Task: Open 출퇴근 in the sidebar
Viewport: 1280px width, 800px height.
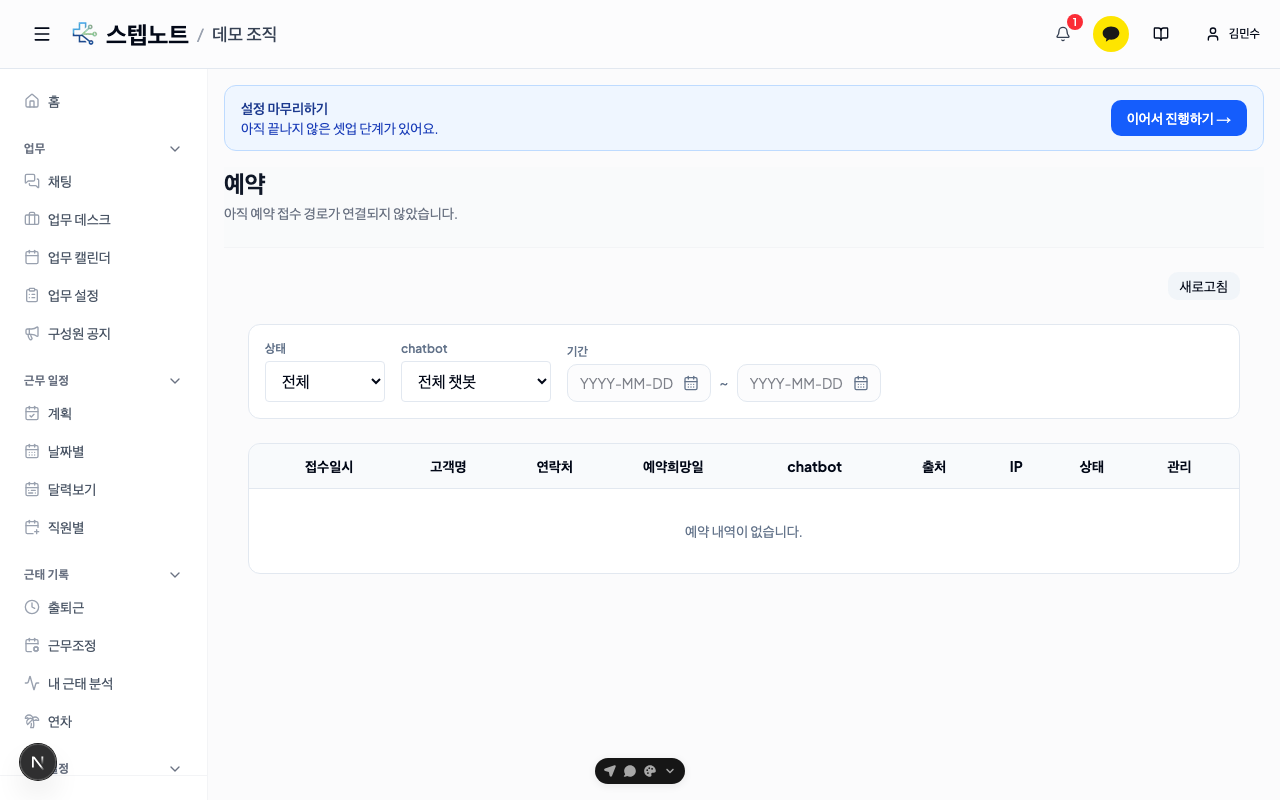Action: coord(104,607)
